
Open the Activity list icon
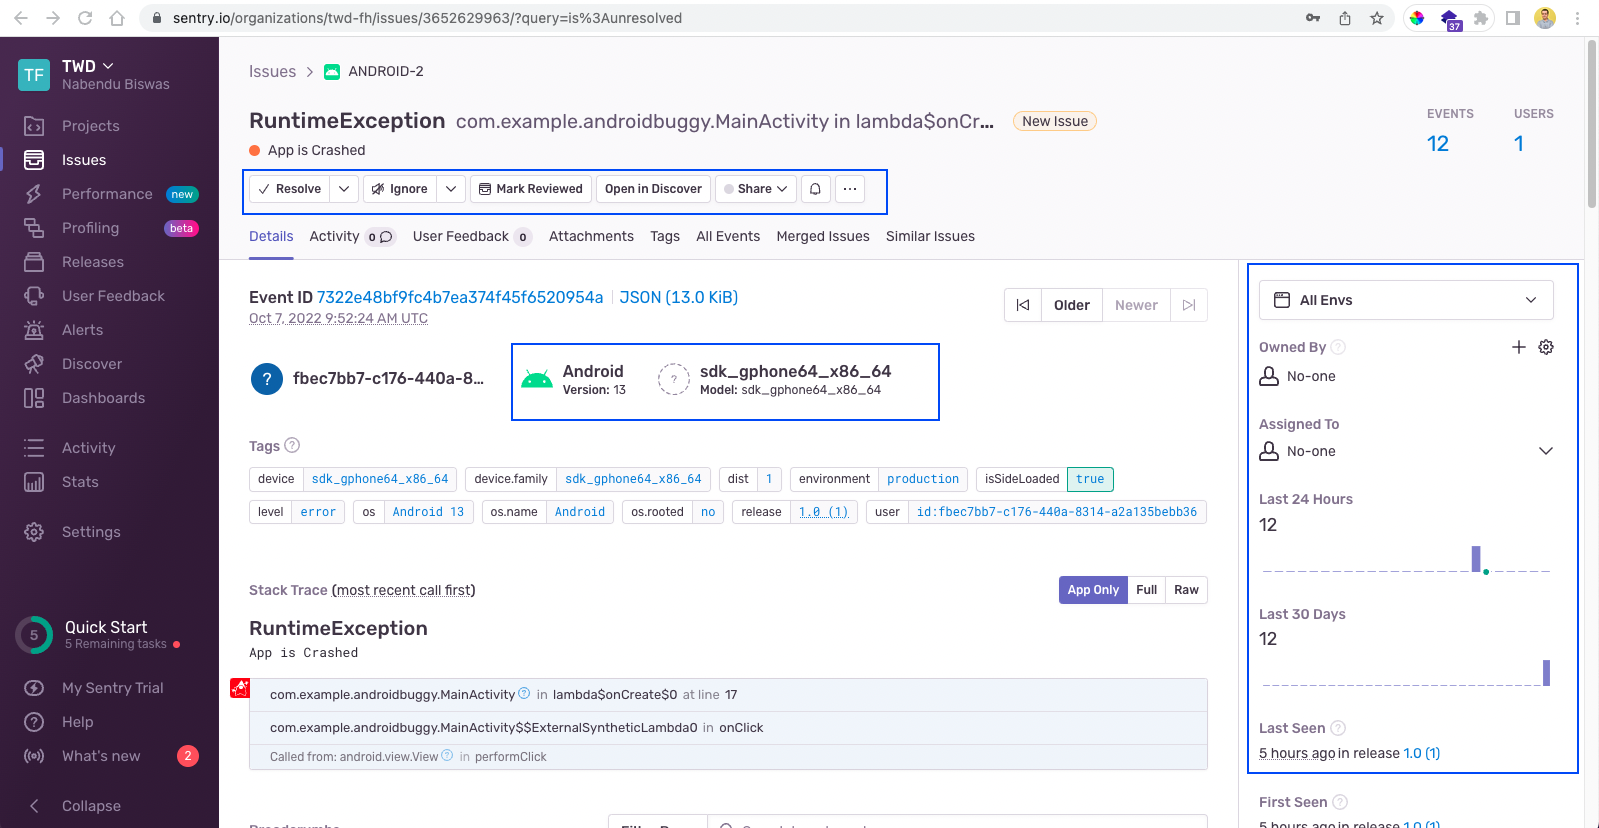point(34,448)
